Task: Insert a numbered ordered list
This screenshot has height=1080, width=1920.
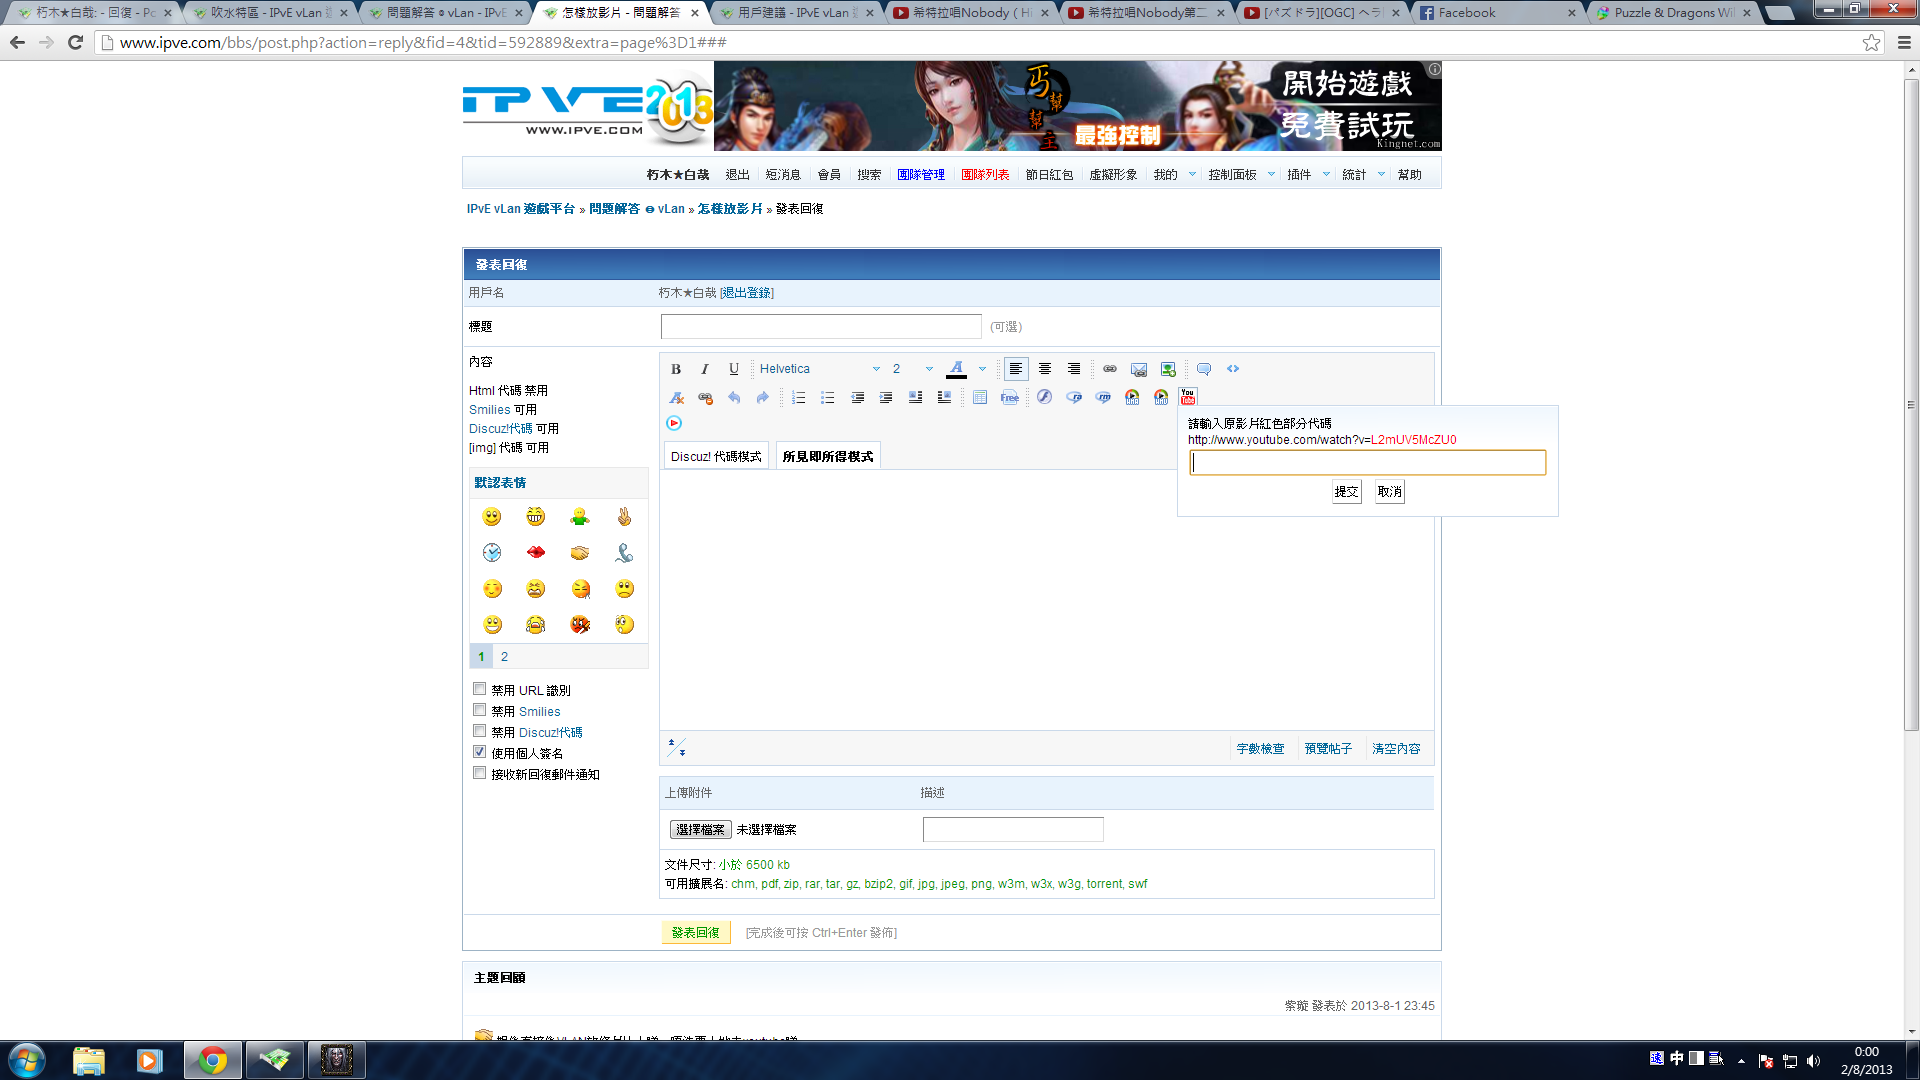Action: coord(798,397)
